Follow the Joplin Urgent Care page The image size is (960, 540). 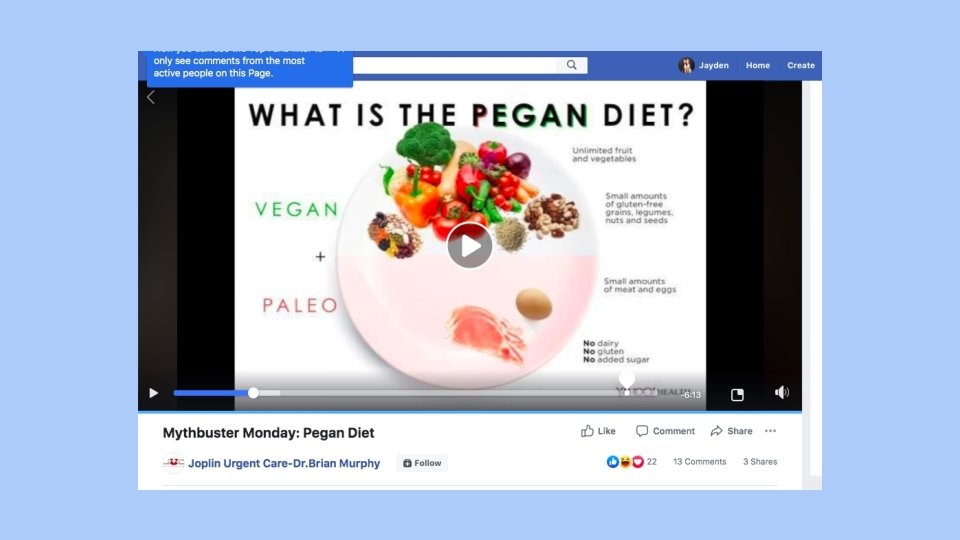click(422, 463)
